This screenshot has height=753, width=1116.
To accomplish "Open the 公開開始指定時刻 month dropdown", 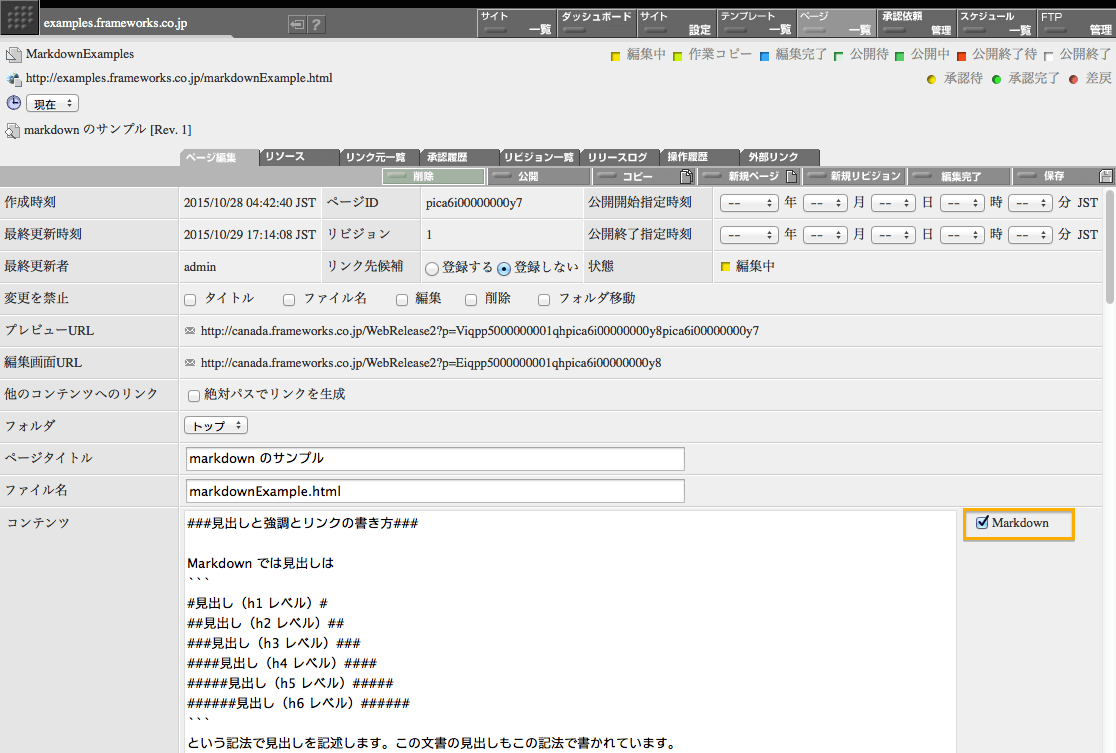I will pyautogui.click(x=825, y=203).
